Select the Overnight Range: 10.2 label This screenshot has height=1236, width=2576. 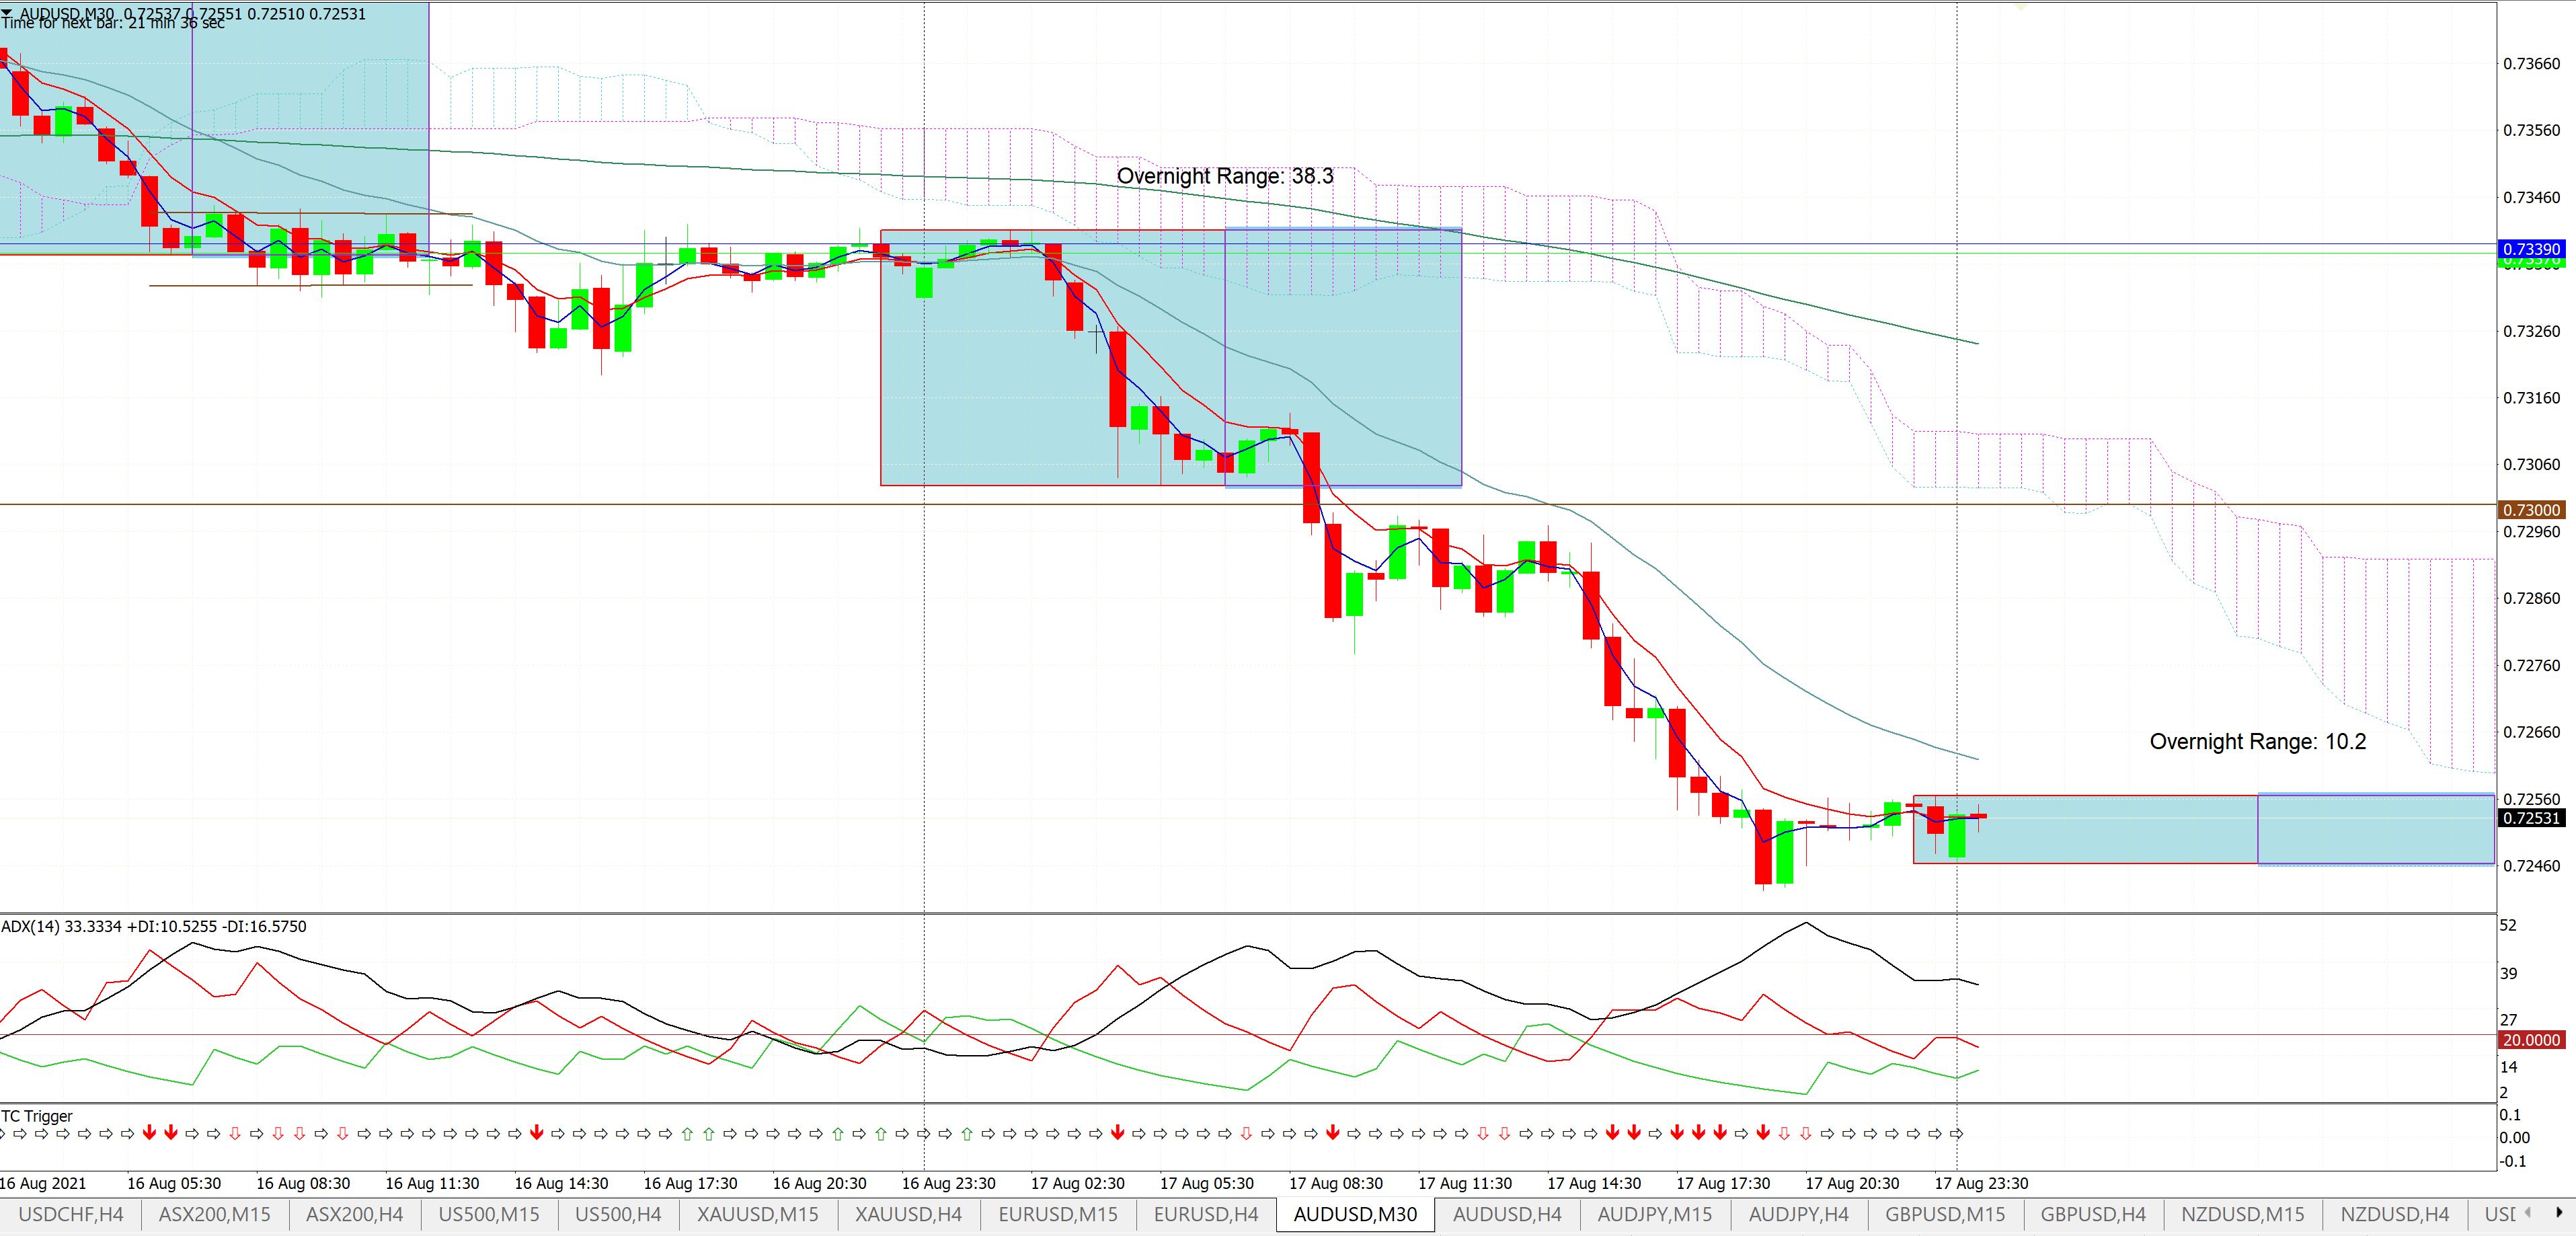point(2258,741)
